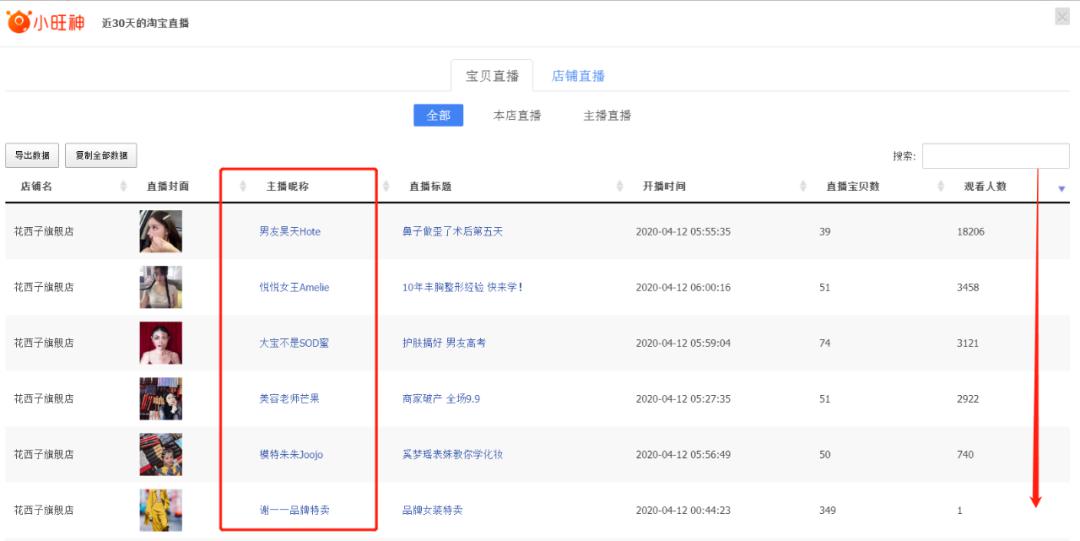Select the 本店直播 filter
Image resolution: width=1080 pixels, height=541 pixels.
coord(517,115)
